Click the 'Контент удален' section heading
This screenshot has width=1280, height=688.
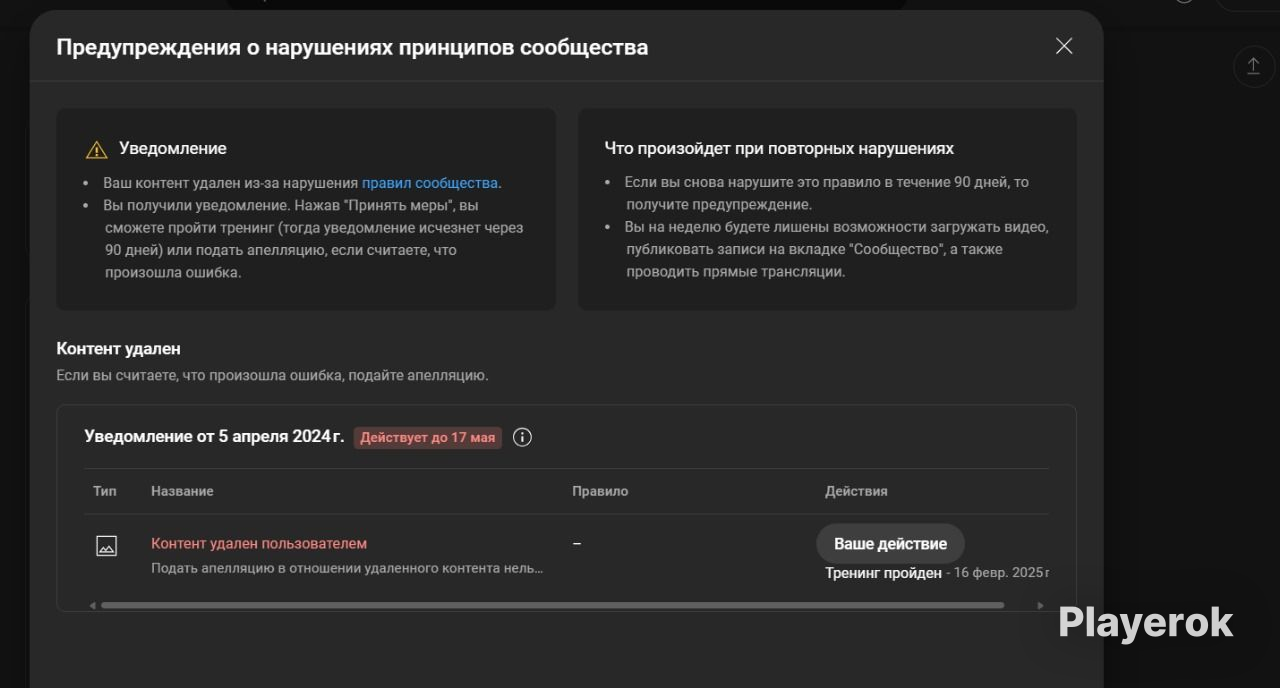point(118,349)
